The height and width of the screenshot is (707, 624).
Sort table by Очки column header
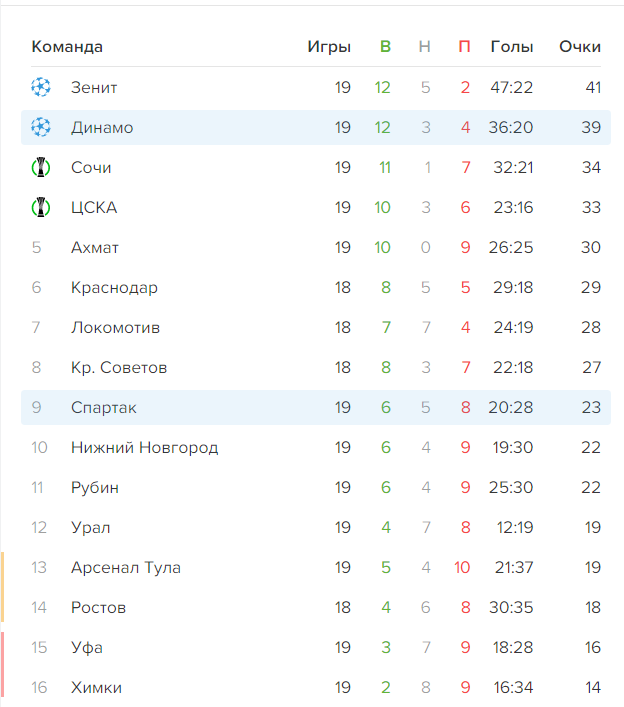(580, 47)
